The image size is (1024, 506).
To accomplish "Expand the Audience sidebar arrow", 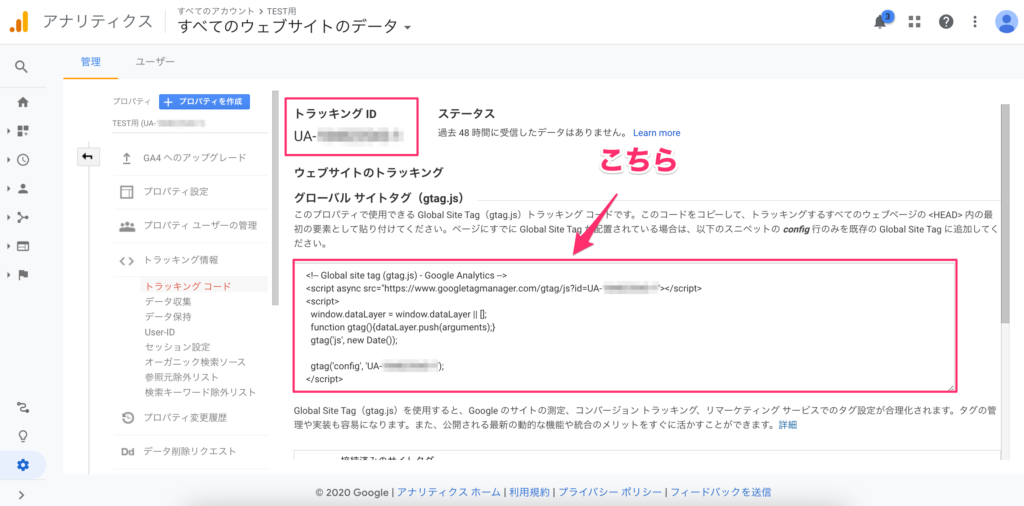I will point(9,189).
